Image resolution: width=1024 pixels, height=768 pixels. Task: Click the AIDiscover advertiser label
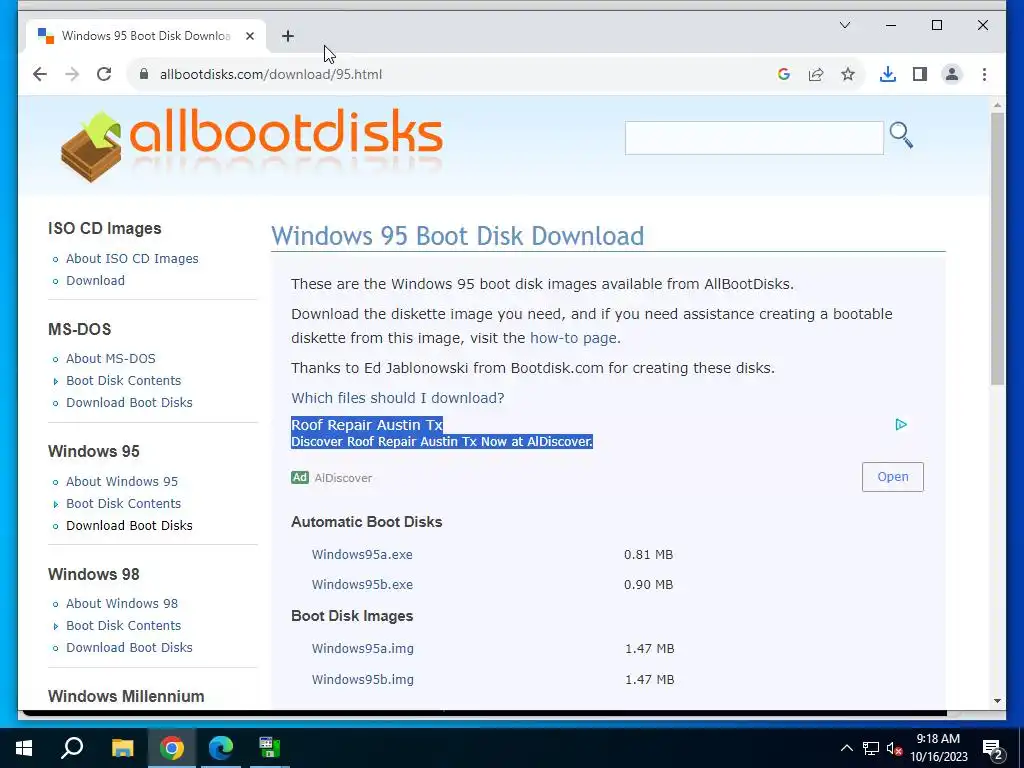(344, 478)
